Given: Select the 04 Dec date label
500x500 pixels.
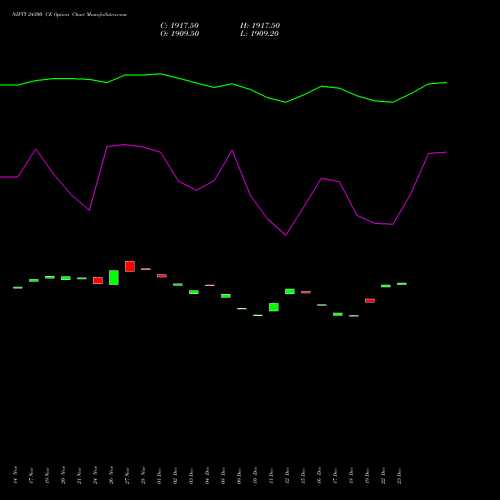Looking at the screenshot, I should tap(207, 475).
